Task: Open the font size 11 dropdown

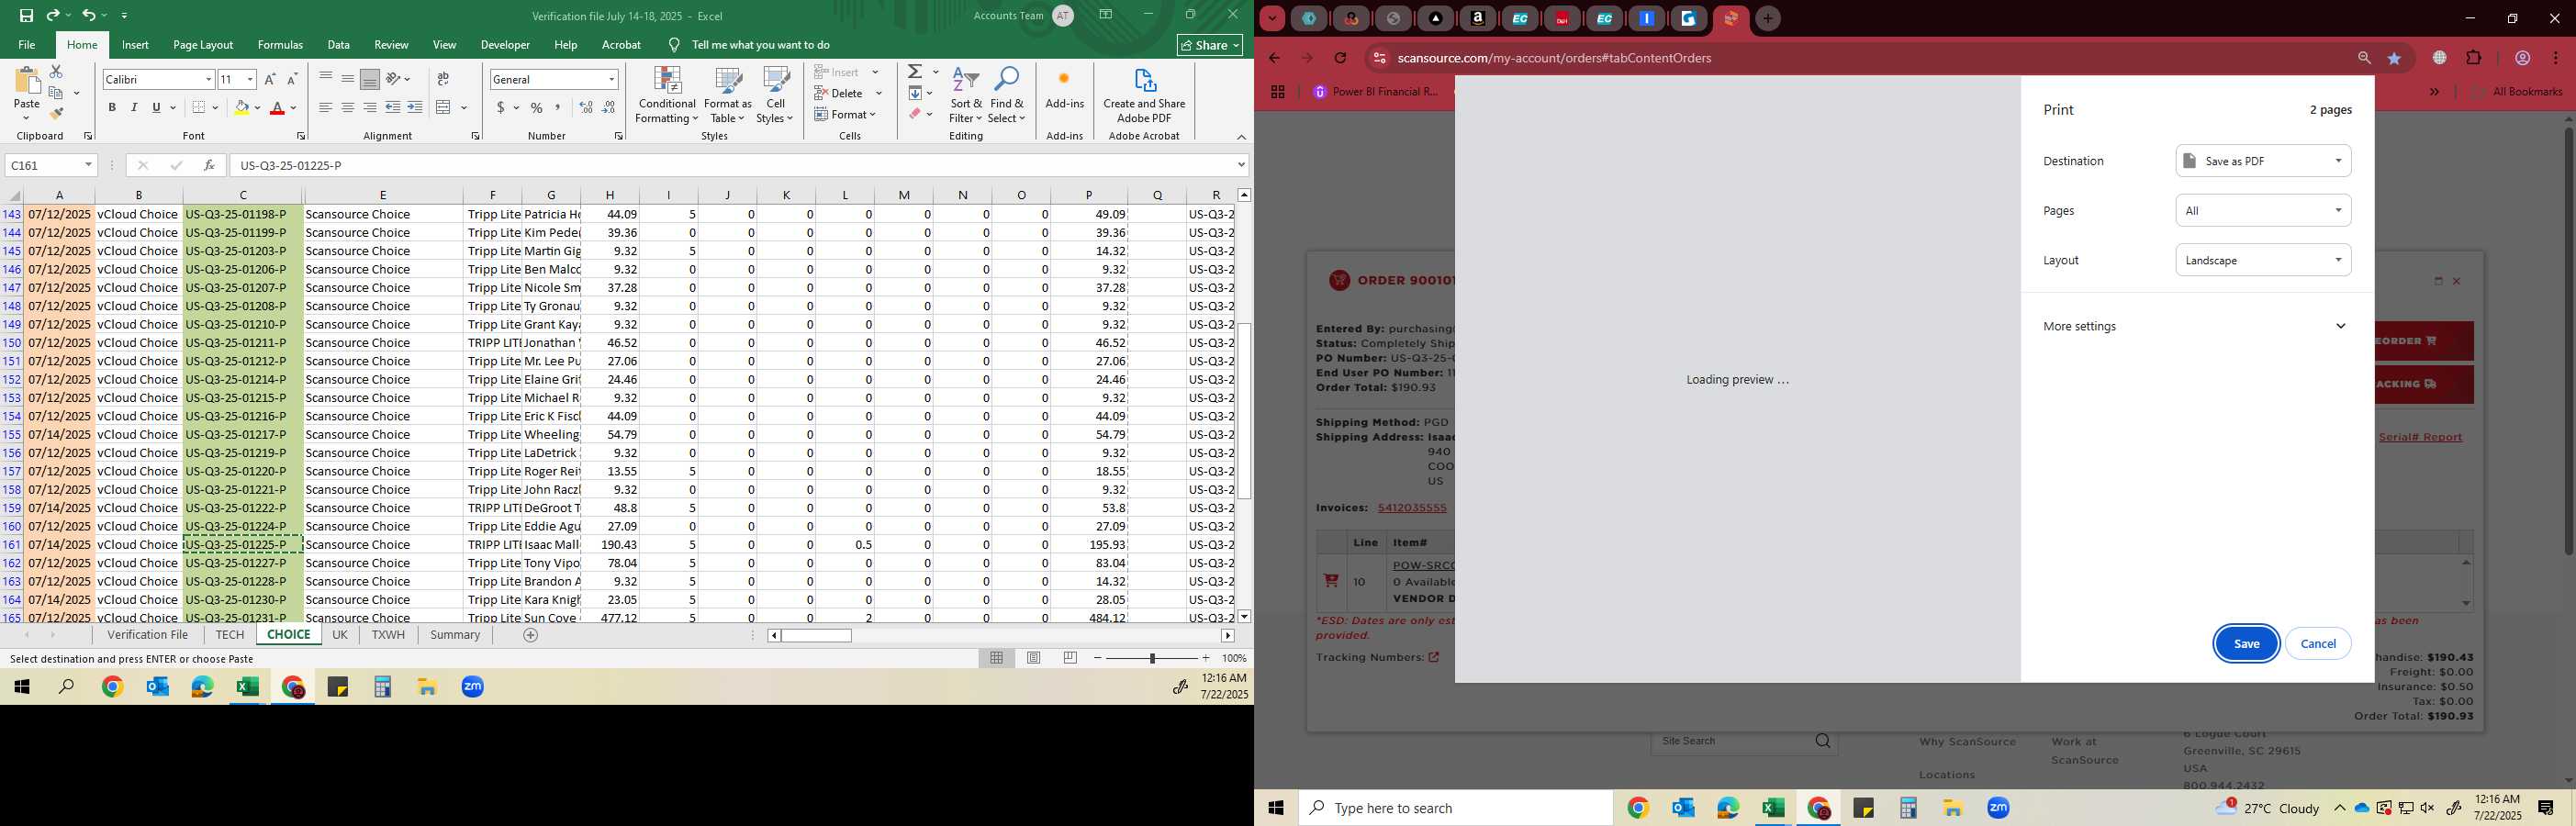Action: [x=250, y=79]
